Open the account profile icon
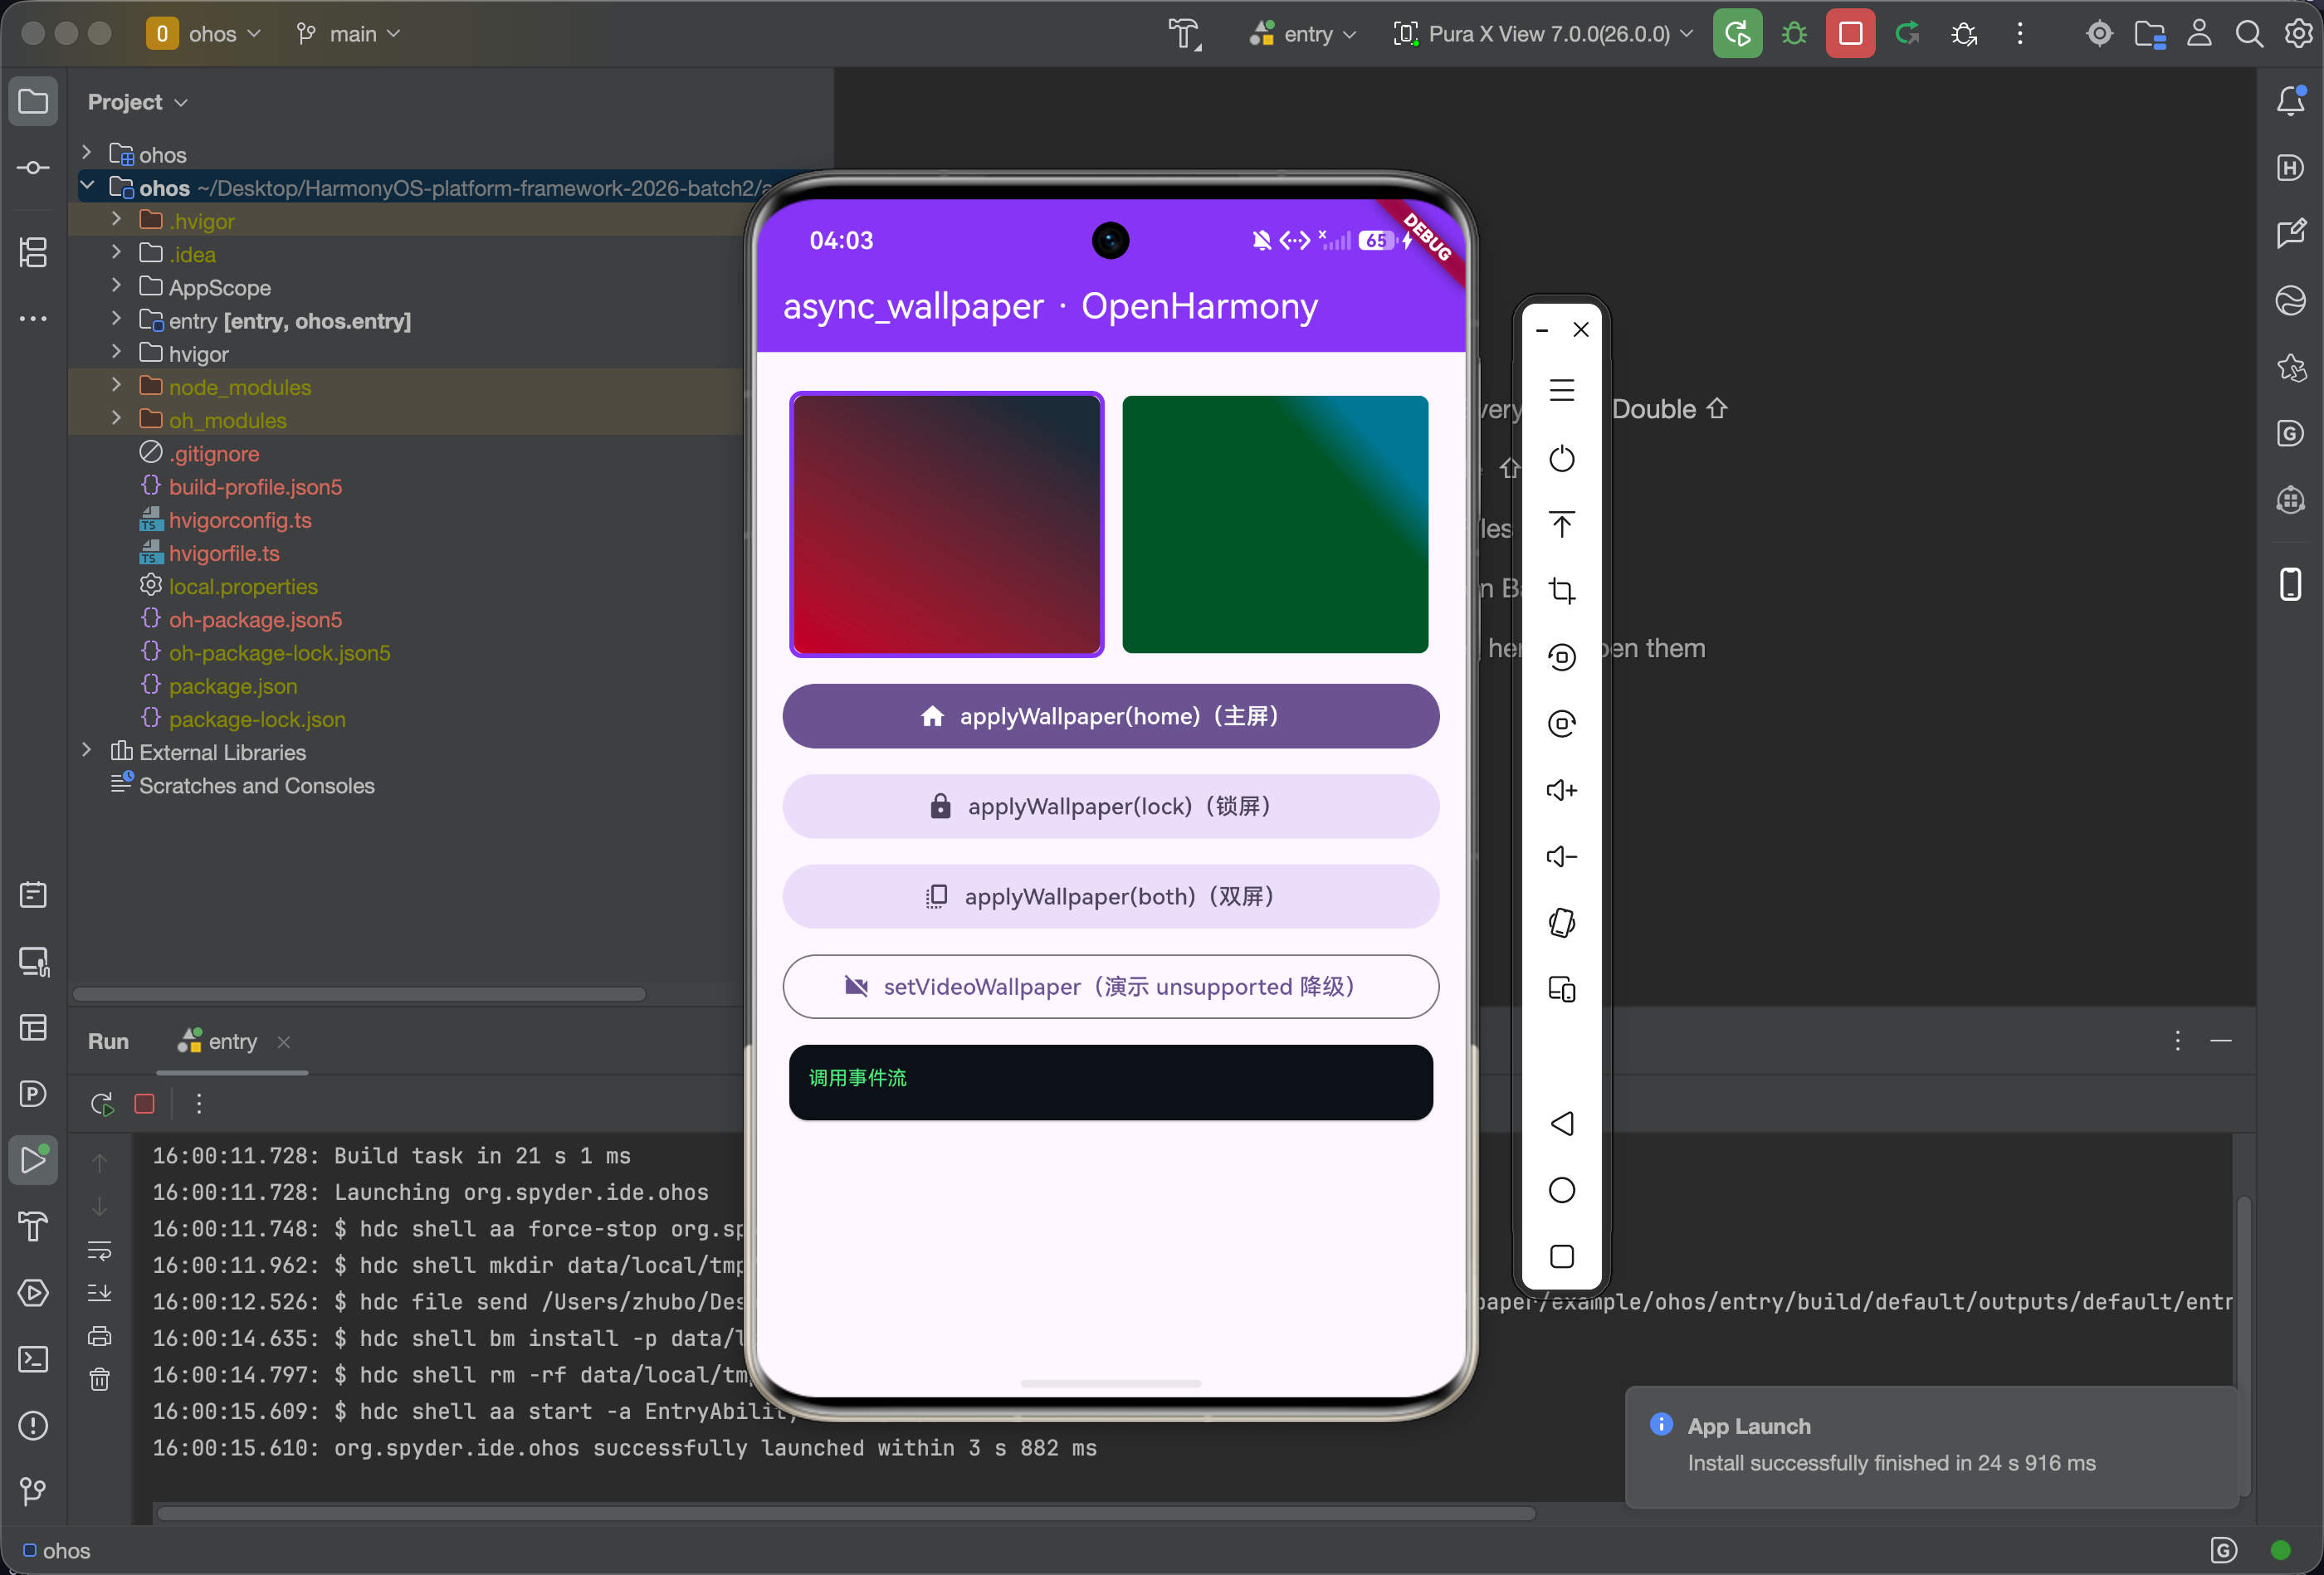The image size is (2324, 1575). [x=2199, y=34]
